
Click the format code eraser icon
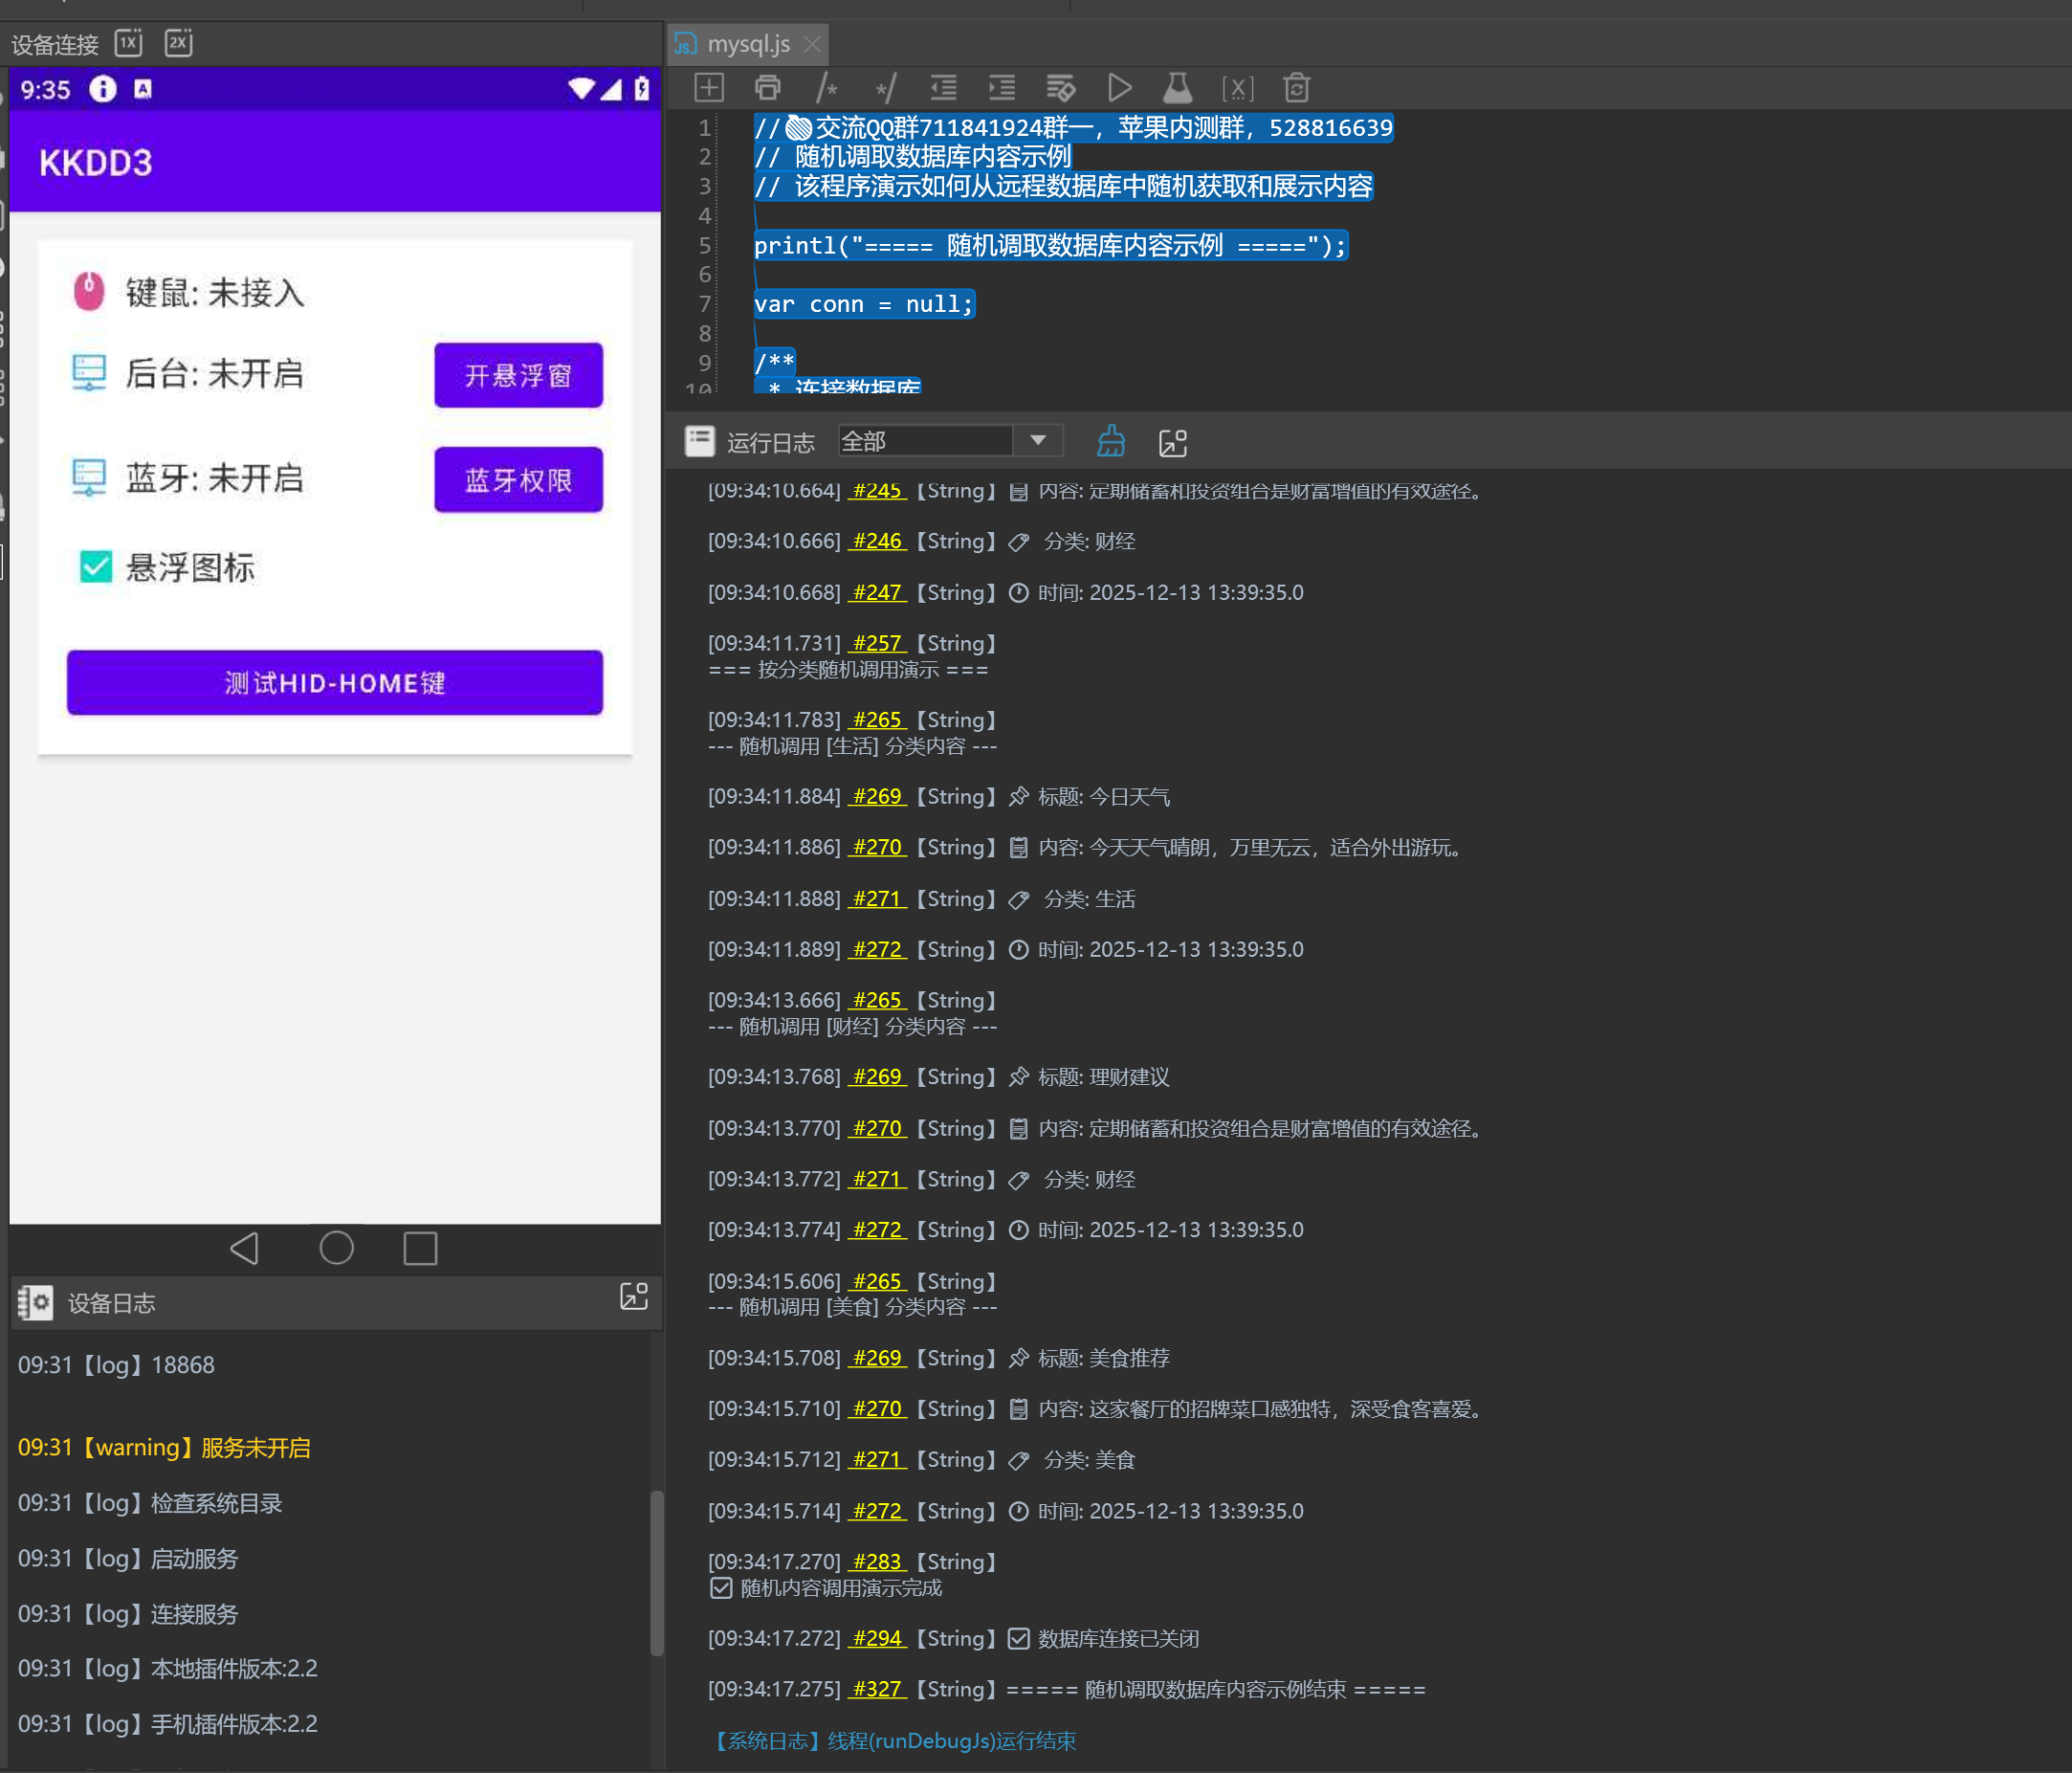(x=1060, y=88)
